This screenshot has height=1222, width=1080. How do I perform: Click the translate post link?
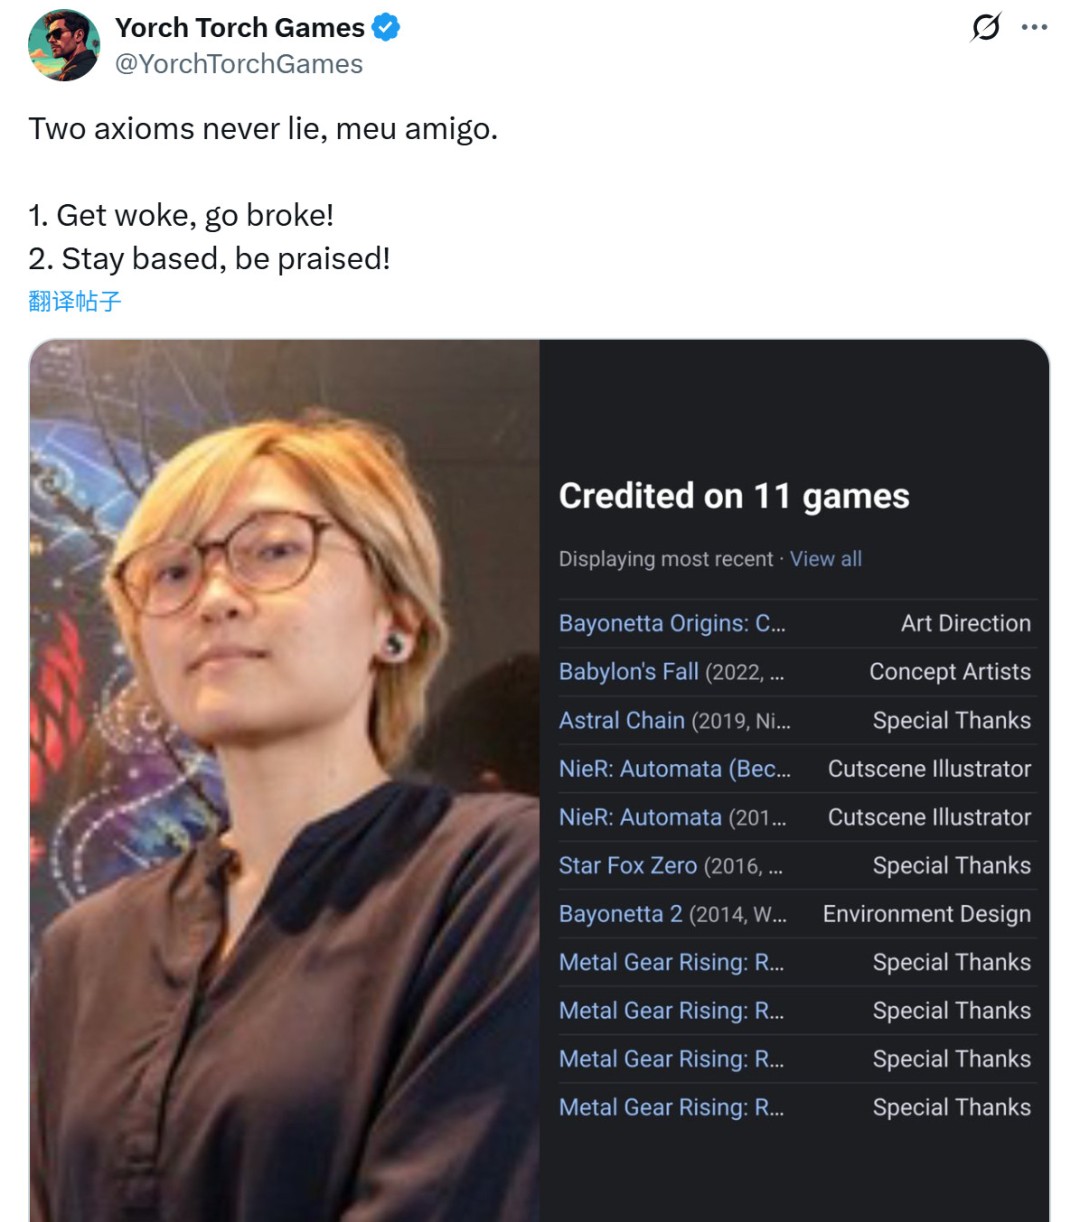(x=75, y=301)
